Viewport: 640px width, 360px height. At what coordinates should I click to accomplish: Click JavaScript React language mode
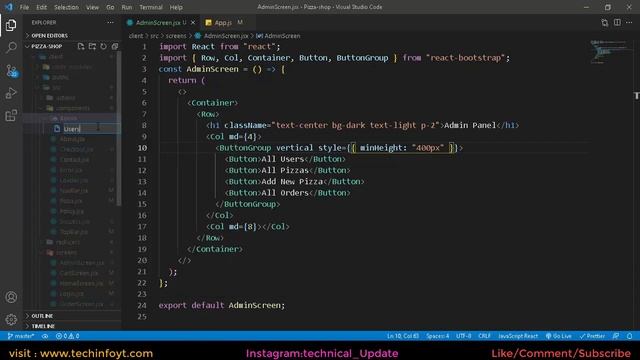(x=518, y=336)
